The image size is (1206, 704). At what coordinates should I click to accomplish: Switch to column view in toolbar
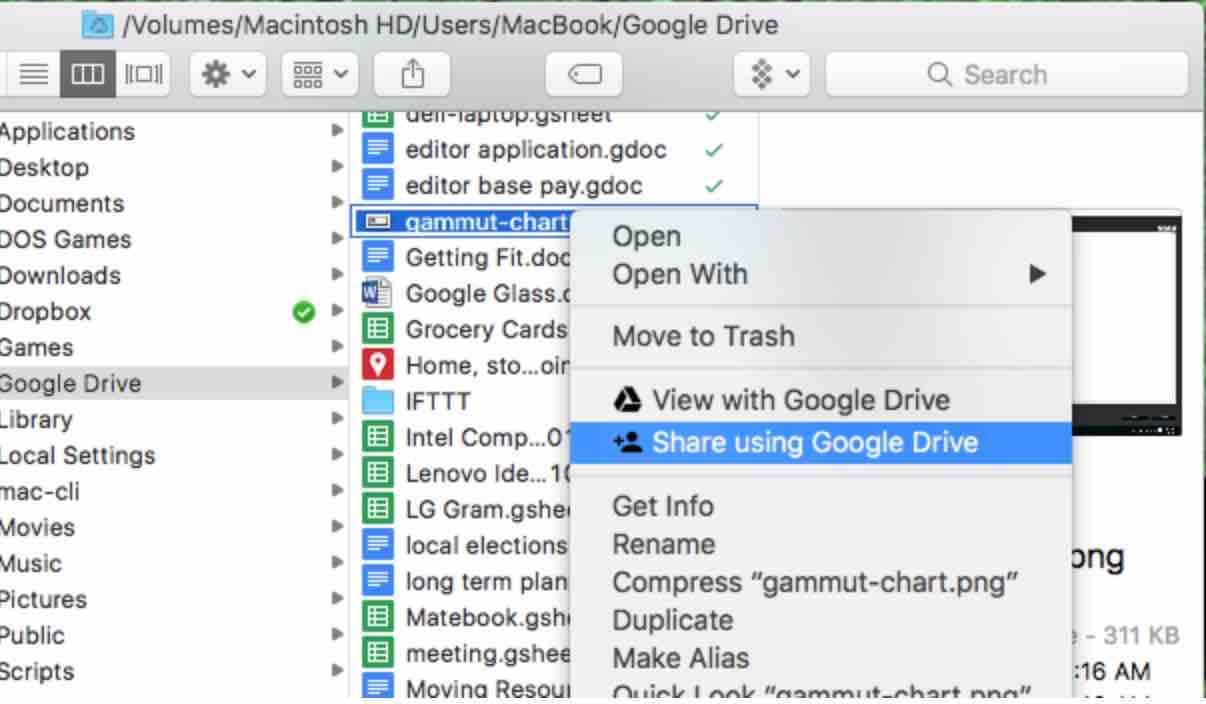click(x=87, y=74)
